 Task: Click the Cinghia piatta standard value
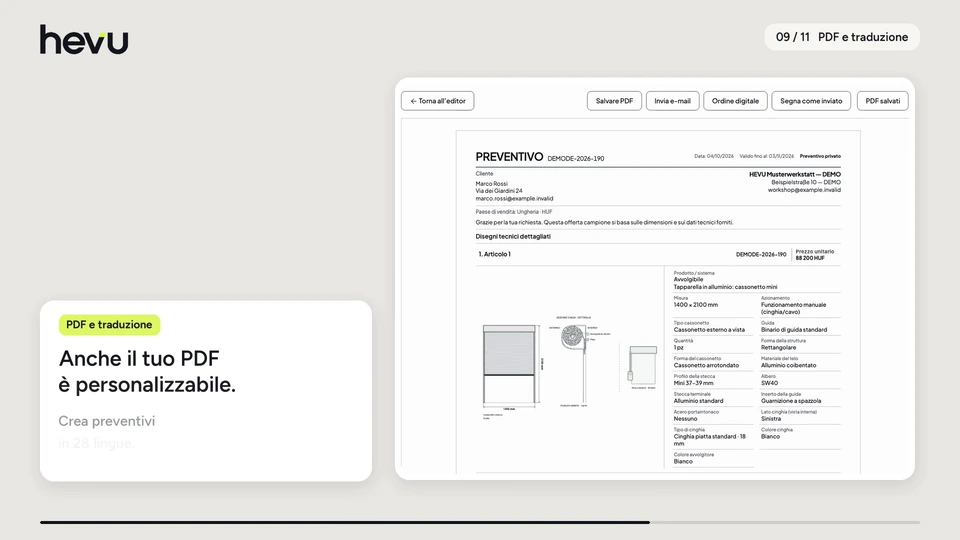(x=710, y=440)
